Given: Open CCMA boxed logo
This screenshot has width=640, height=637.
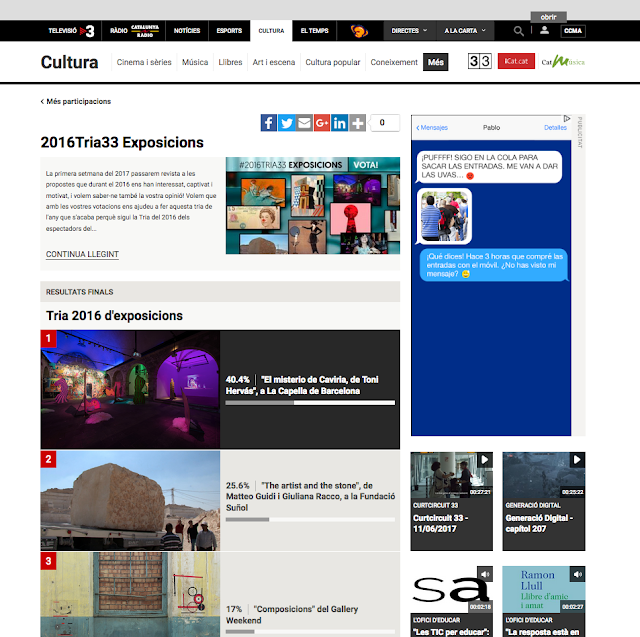Looking at the screenshot, I should 573,31.
